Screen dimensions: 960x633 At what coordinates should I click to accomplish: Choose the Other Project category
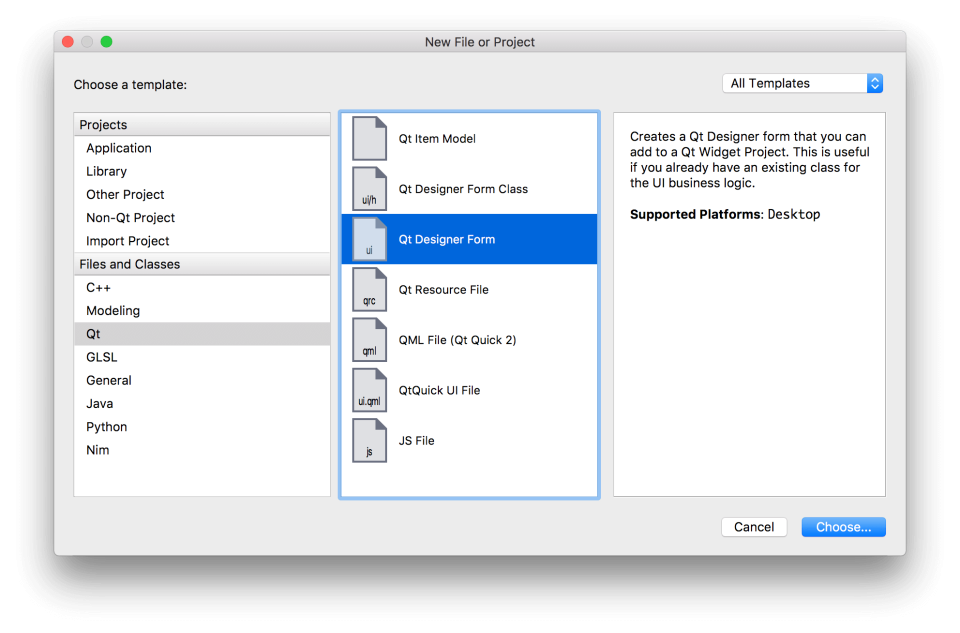click(125, 194)
